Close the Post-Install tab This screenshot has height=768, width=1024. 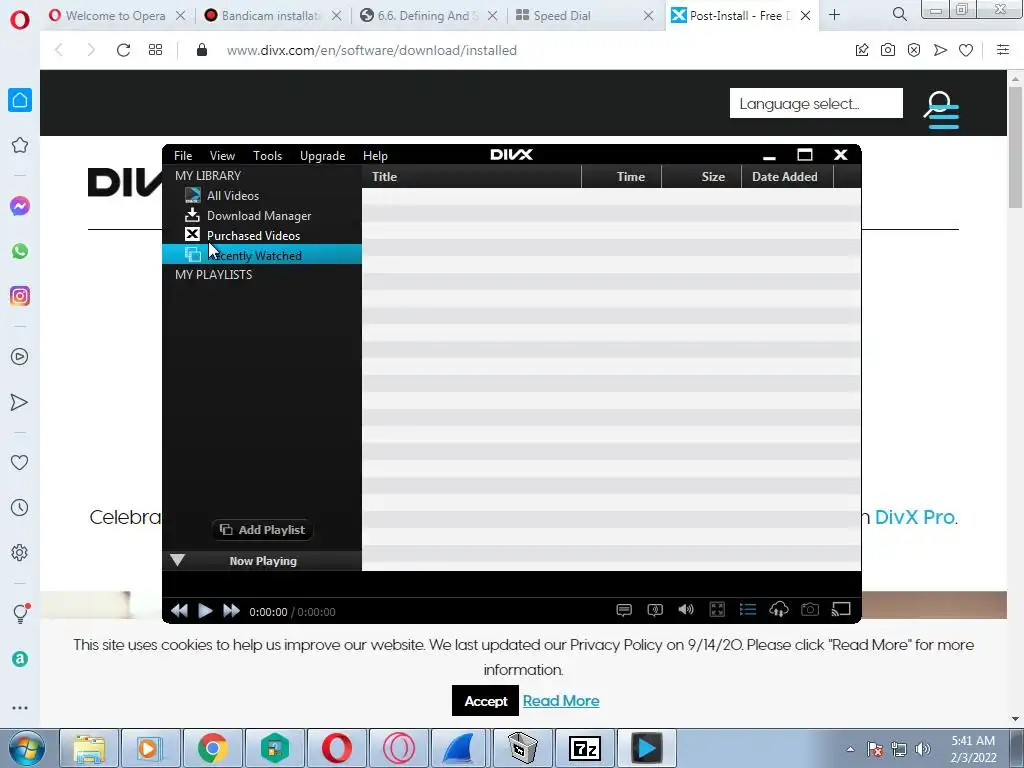coord(806,16)
